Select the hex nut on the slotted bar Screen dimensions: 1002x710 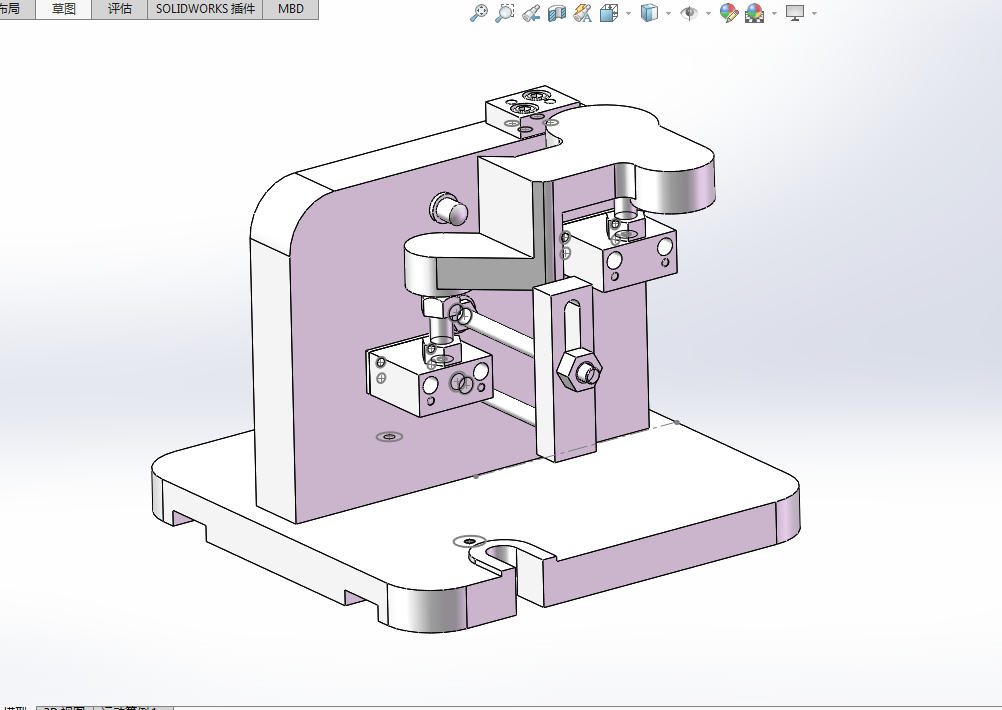click(x=578, y=371)
